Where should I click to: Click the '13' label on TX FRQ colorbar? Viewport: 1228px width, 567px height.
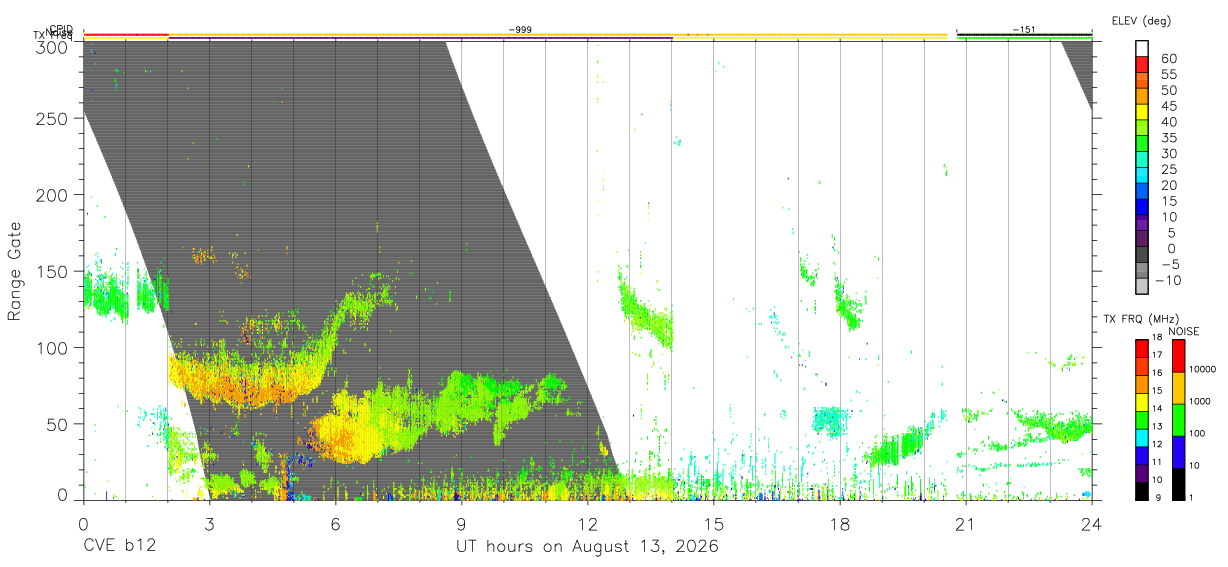click(1158, 427)
